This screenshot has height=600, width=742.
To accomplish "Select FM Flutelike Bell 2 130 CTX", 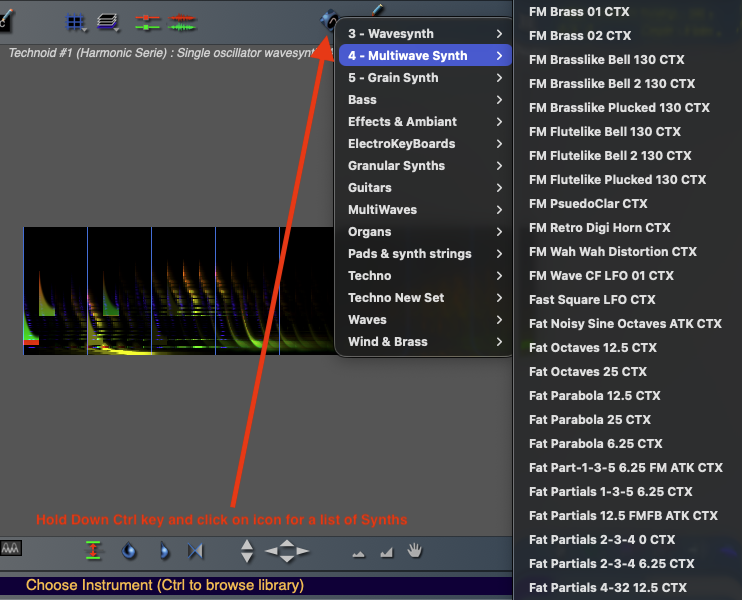I will coord(610,156).
